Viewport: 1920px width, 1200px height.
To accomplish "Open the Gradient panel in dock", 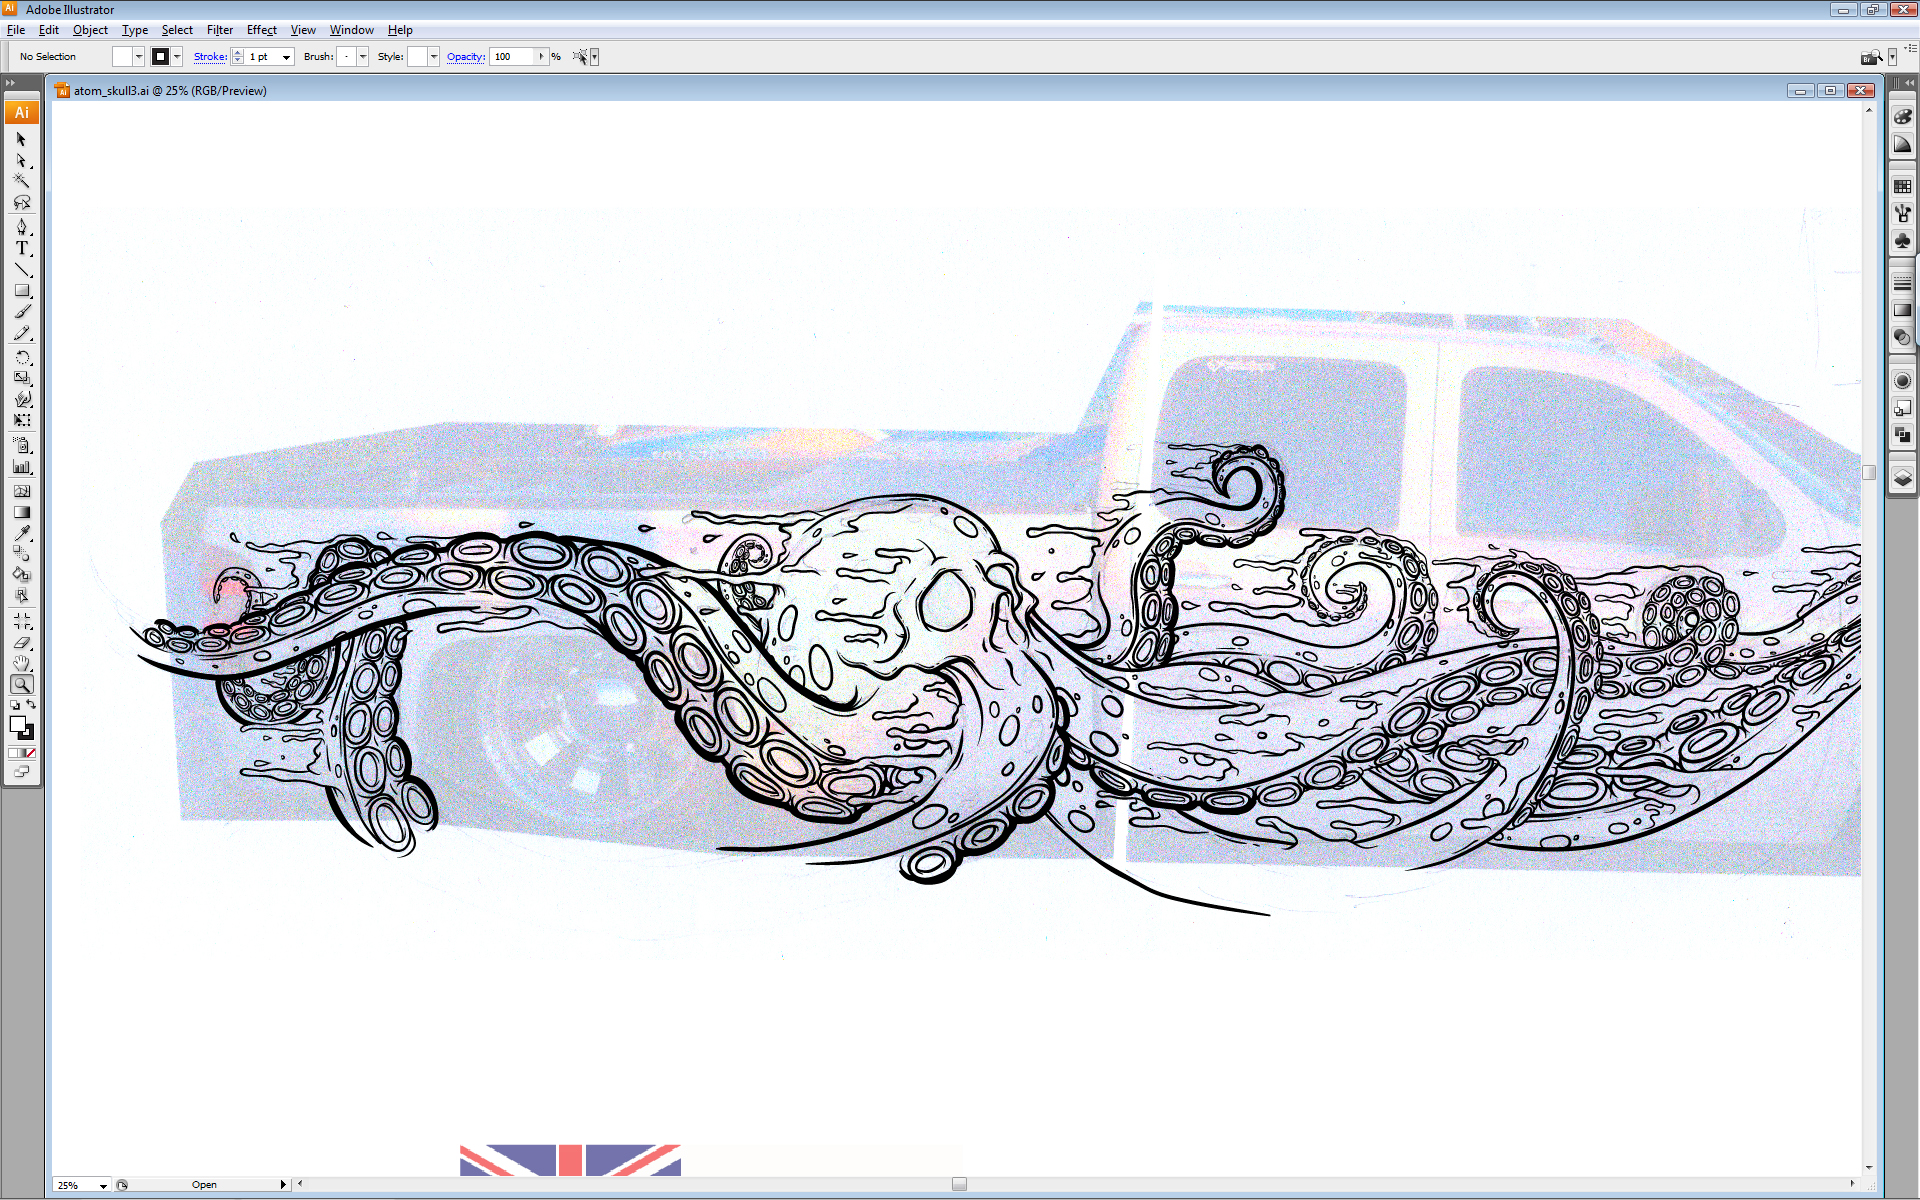I will tap(1902, 310).
